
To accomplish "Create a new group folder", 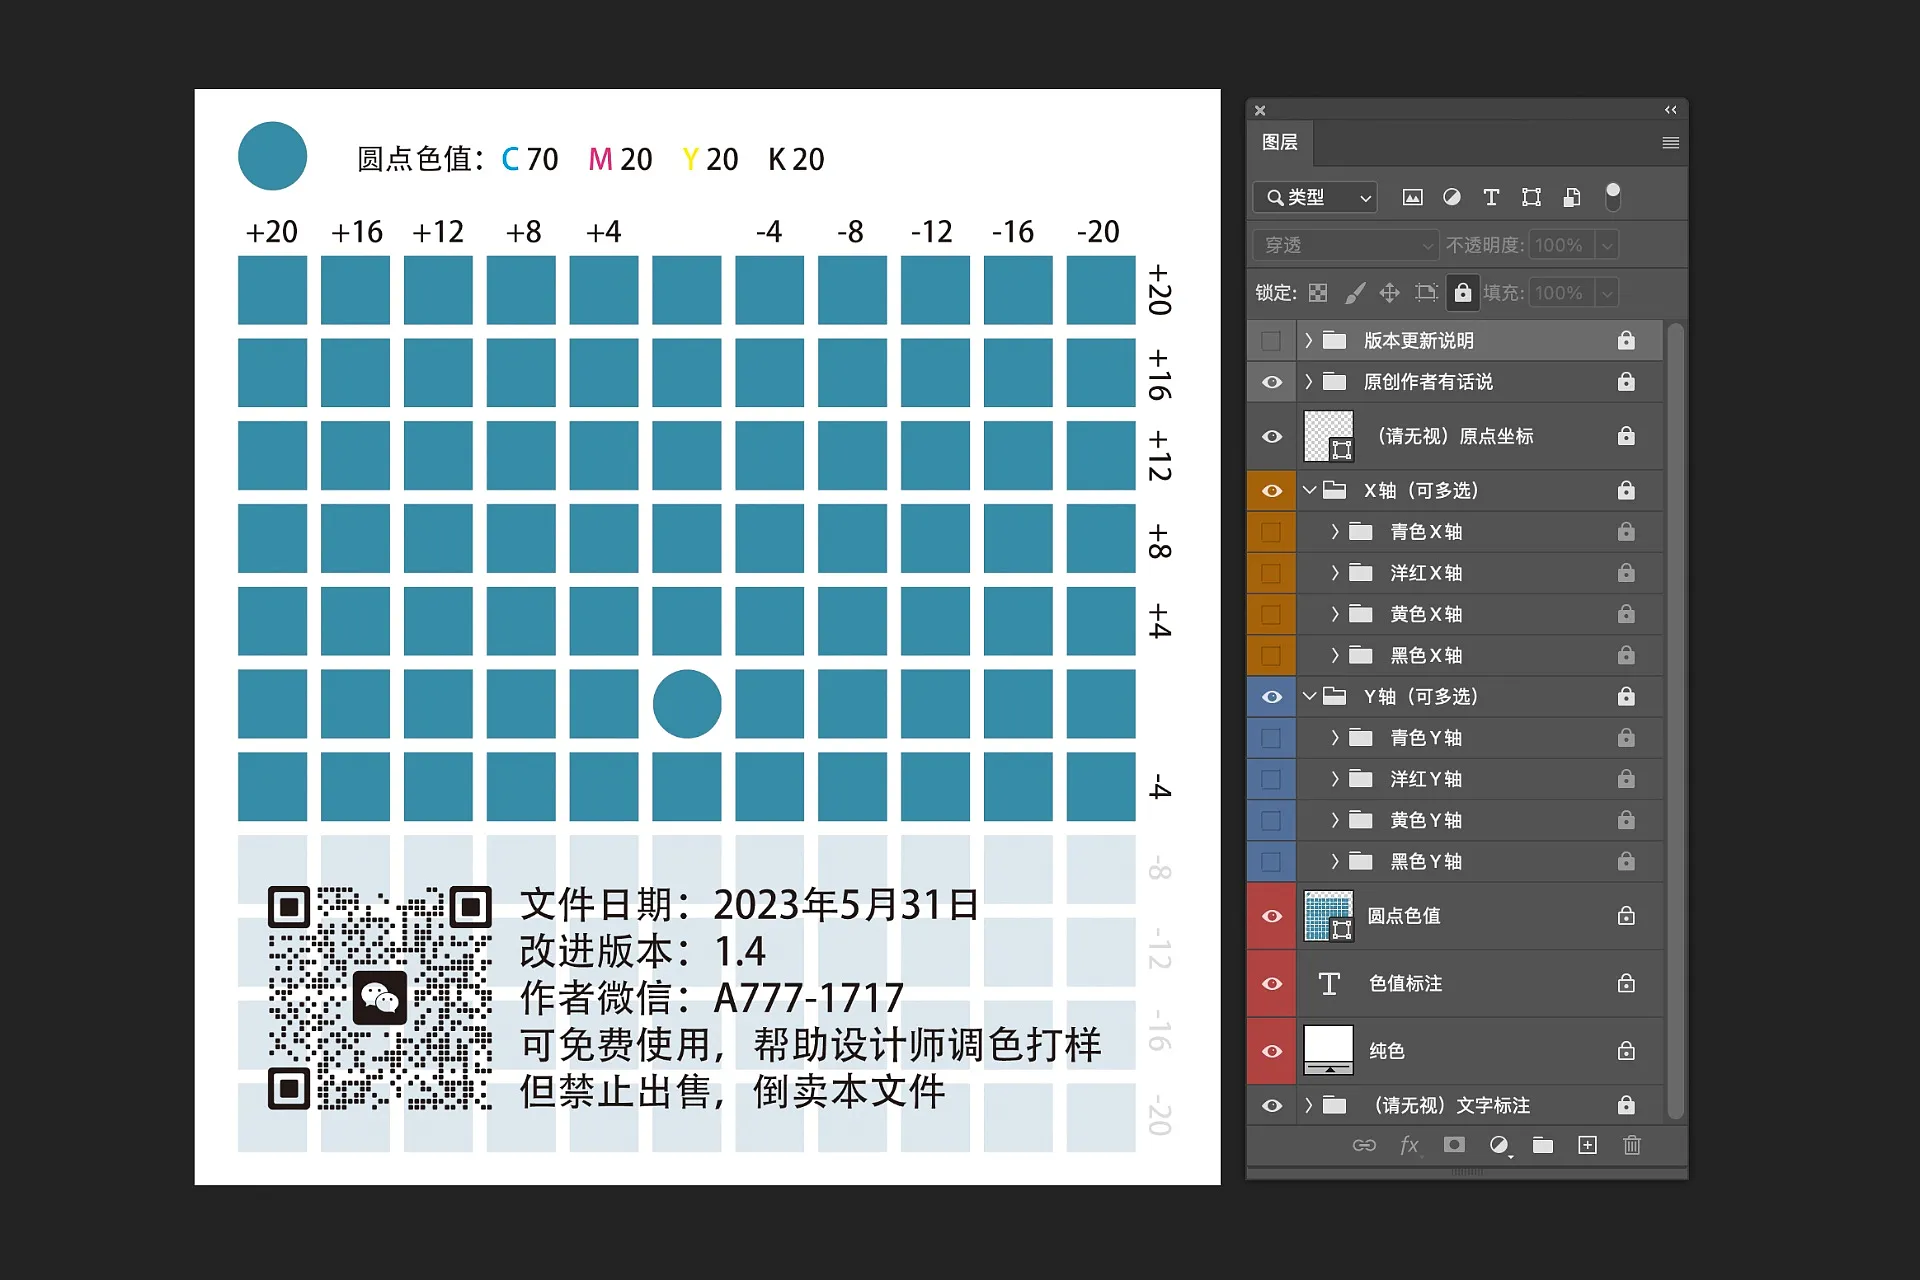I will click(1543, 1145).
